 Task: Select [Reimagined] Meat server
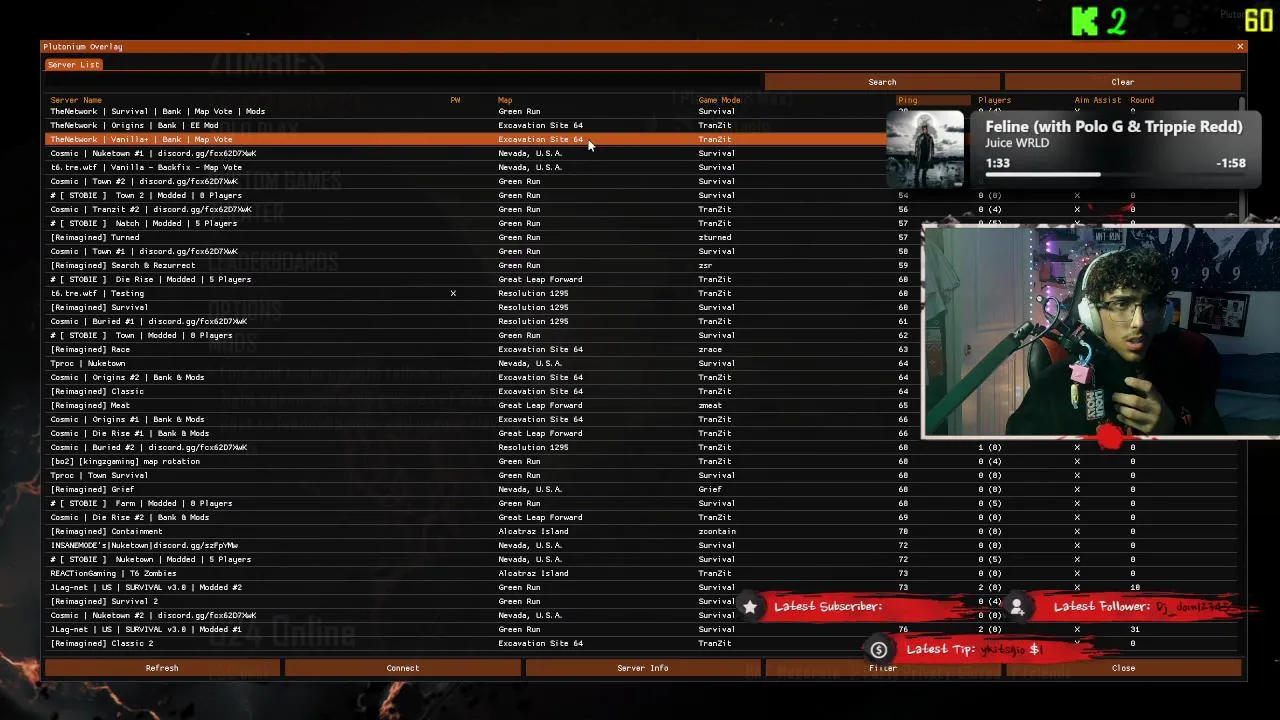point(641,405)
